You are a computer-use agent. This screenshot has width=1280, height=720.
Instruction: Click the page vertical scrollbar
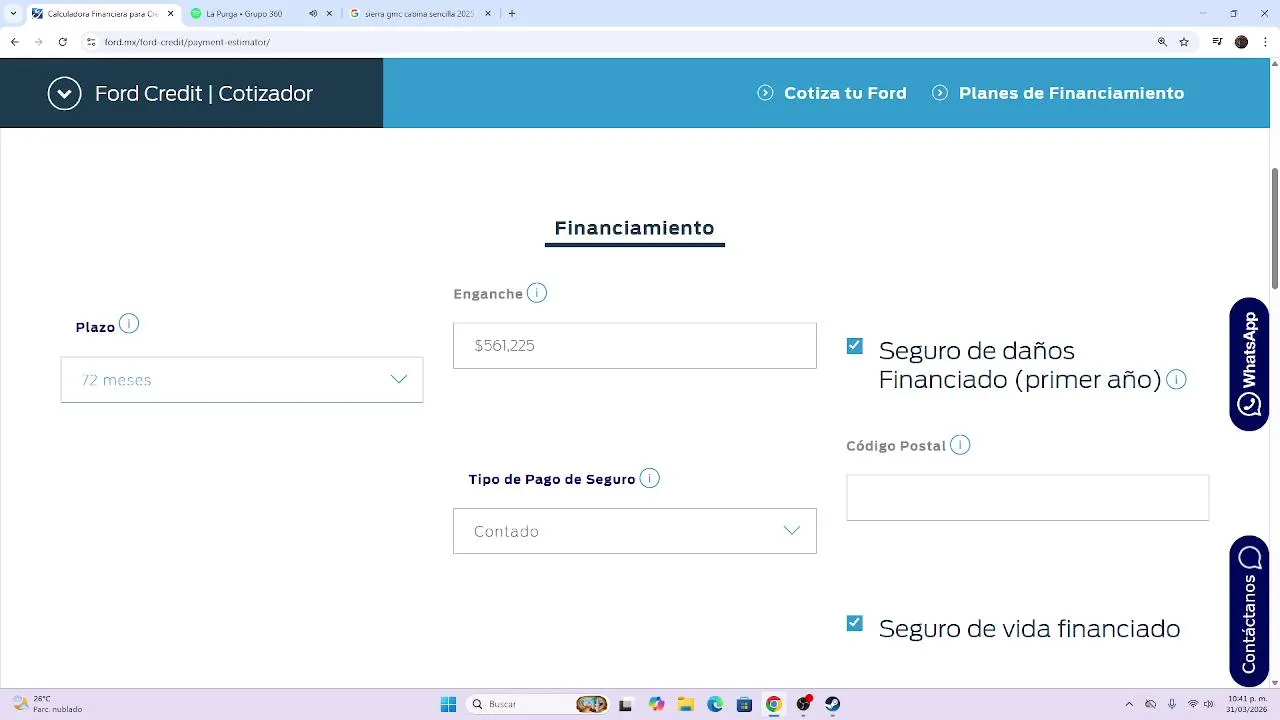[1274, 227]
